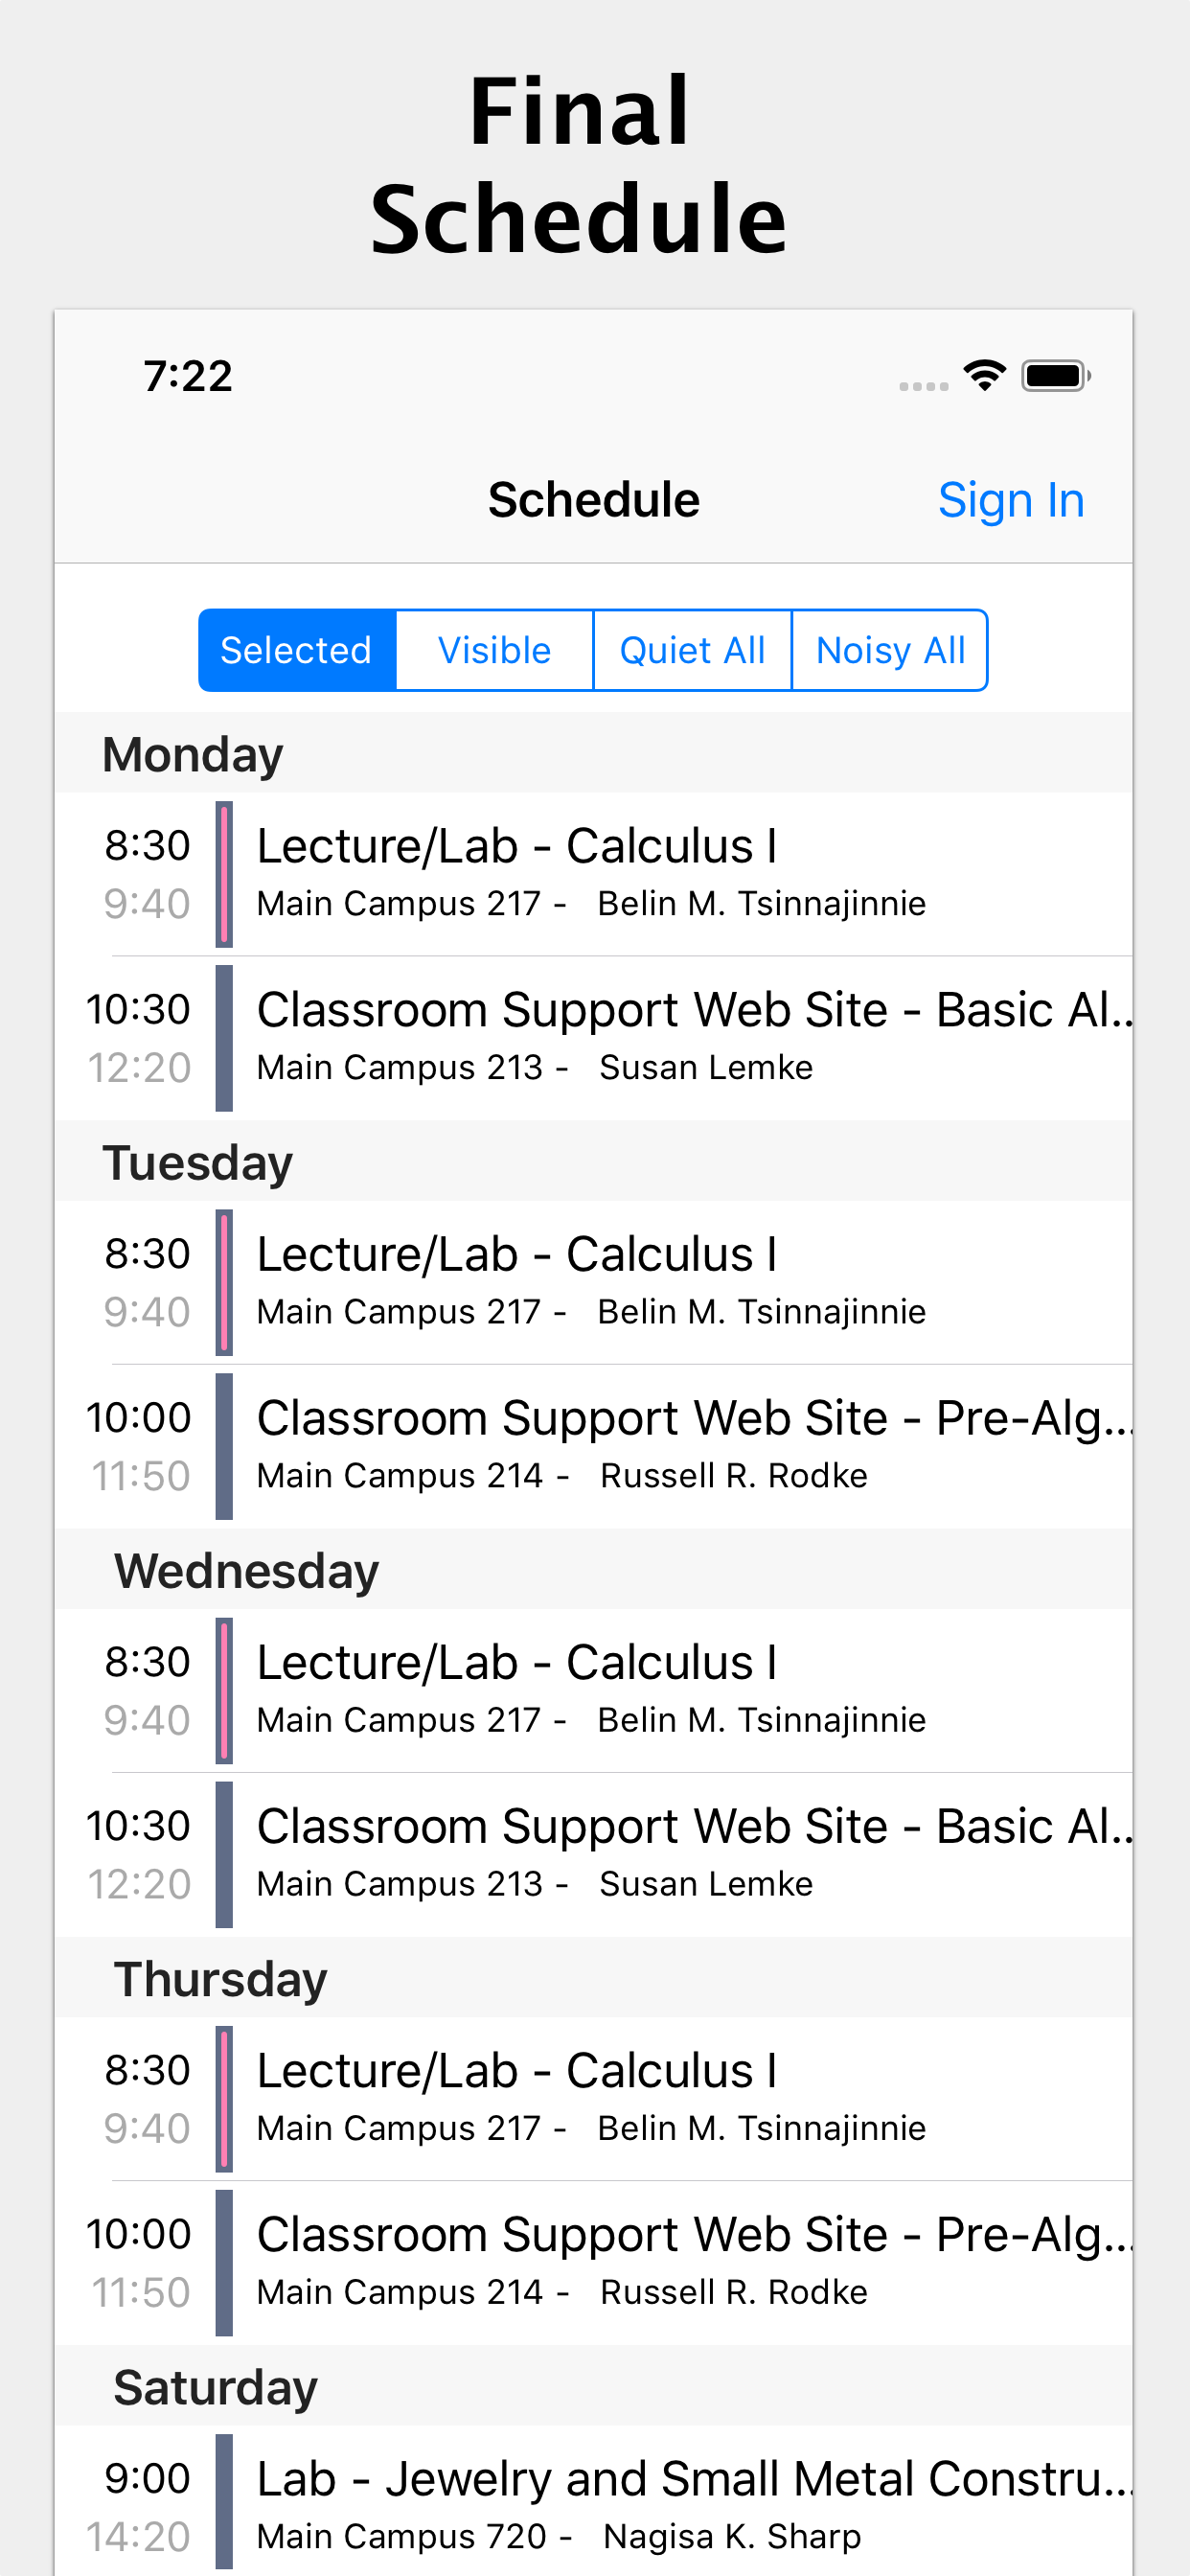Screen dimensions: 1190x2576
Task: Select the Selected segment
Action: click(x=297, y=650)
